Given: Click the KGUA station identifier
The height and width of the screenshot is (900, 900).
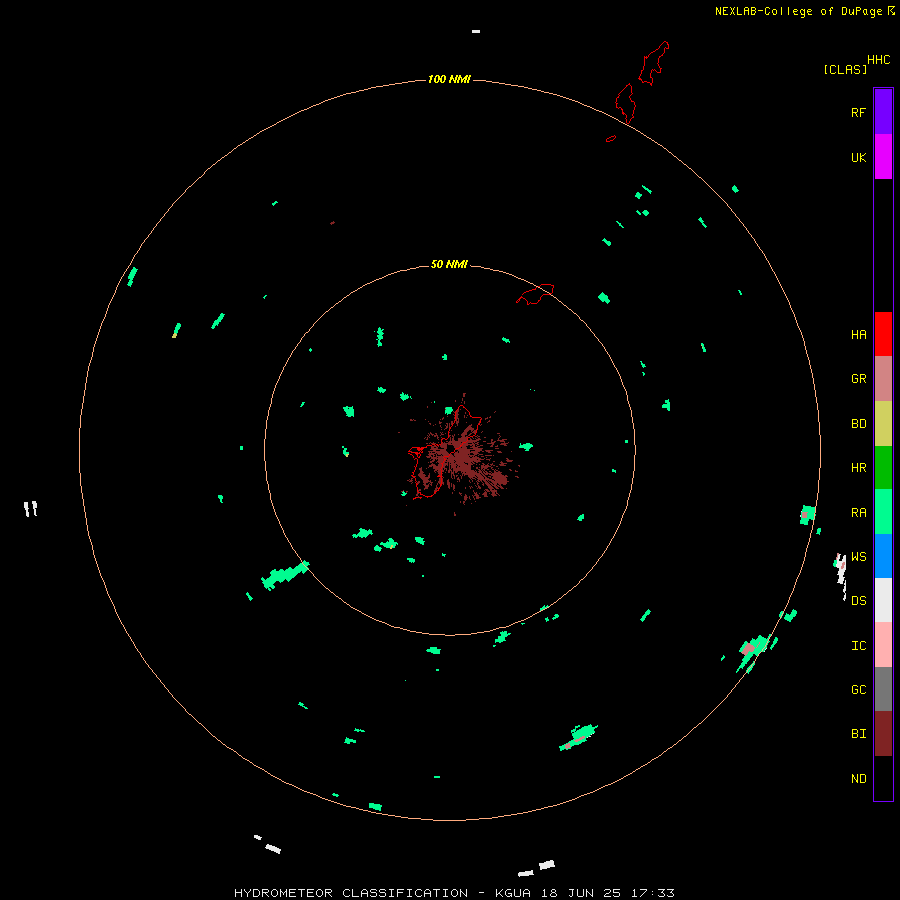Looking at the screenshot, I should pos(513,893).
